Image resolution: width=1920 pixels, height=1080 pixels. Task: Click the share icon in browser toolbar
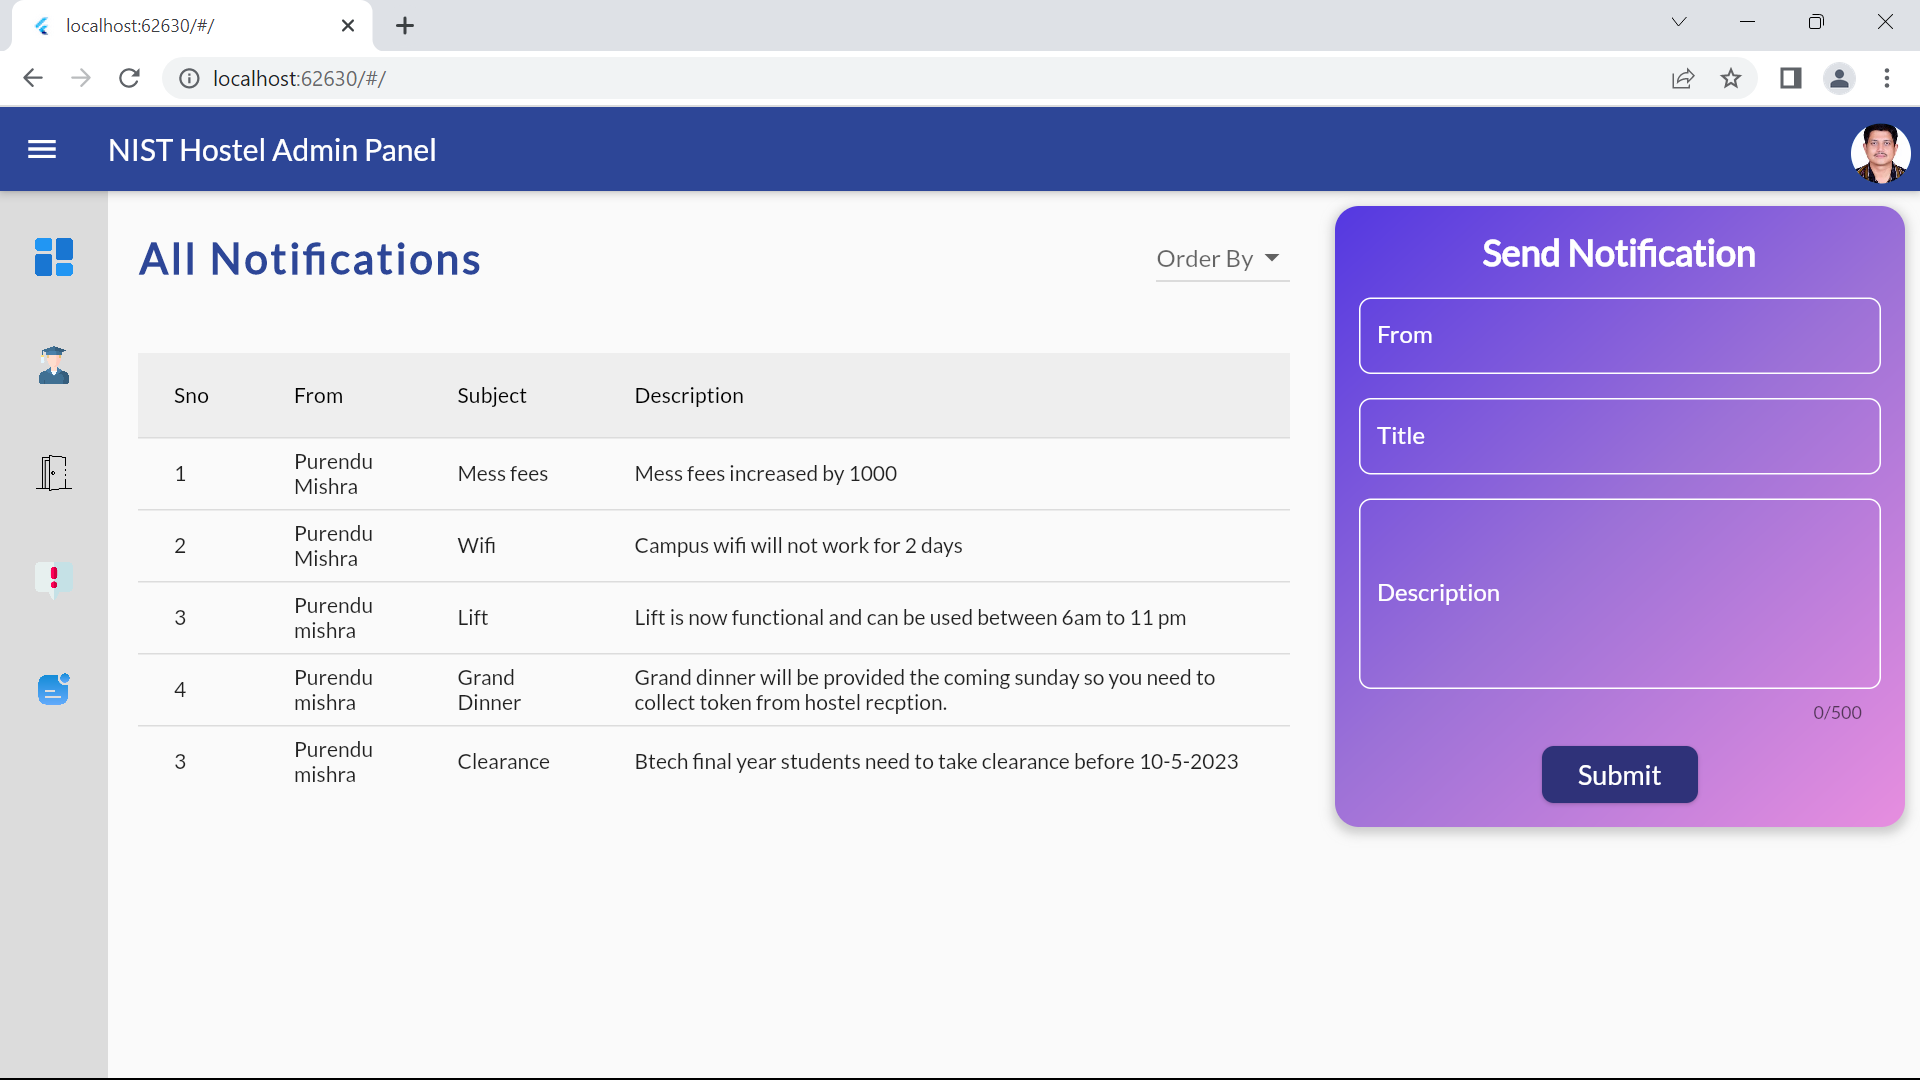click(1683, 78)
